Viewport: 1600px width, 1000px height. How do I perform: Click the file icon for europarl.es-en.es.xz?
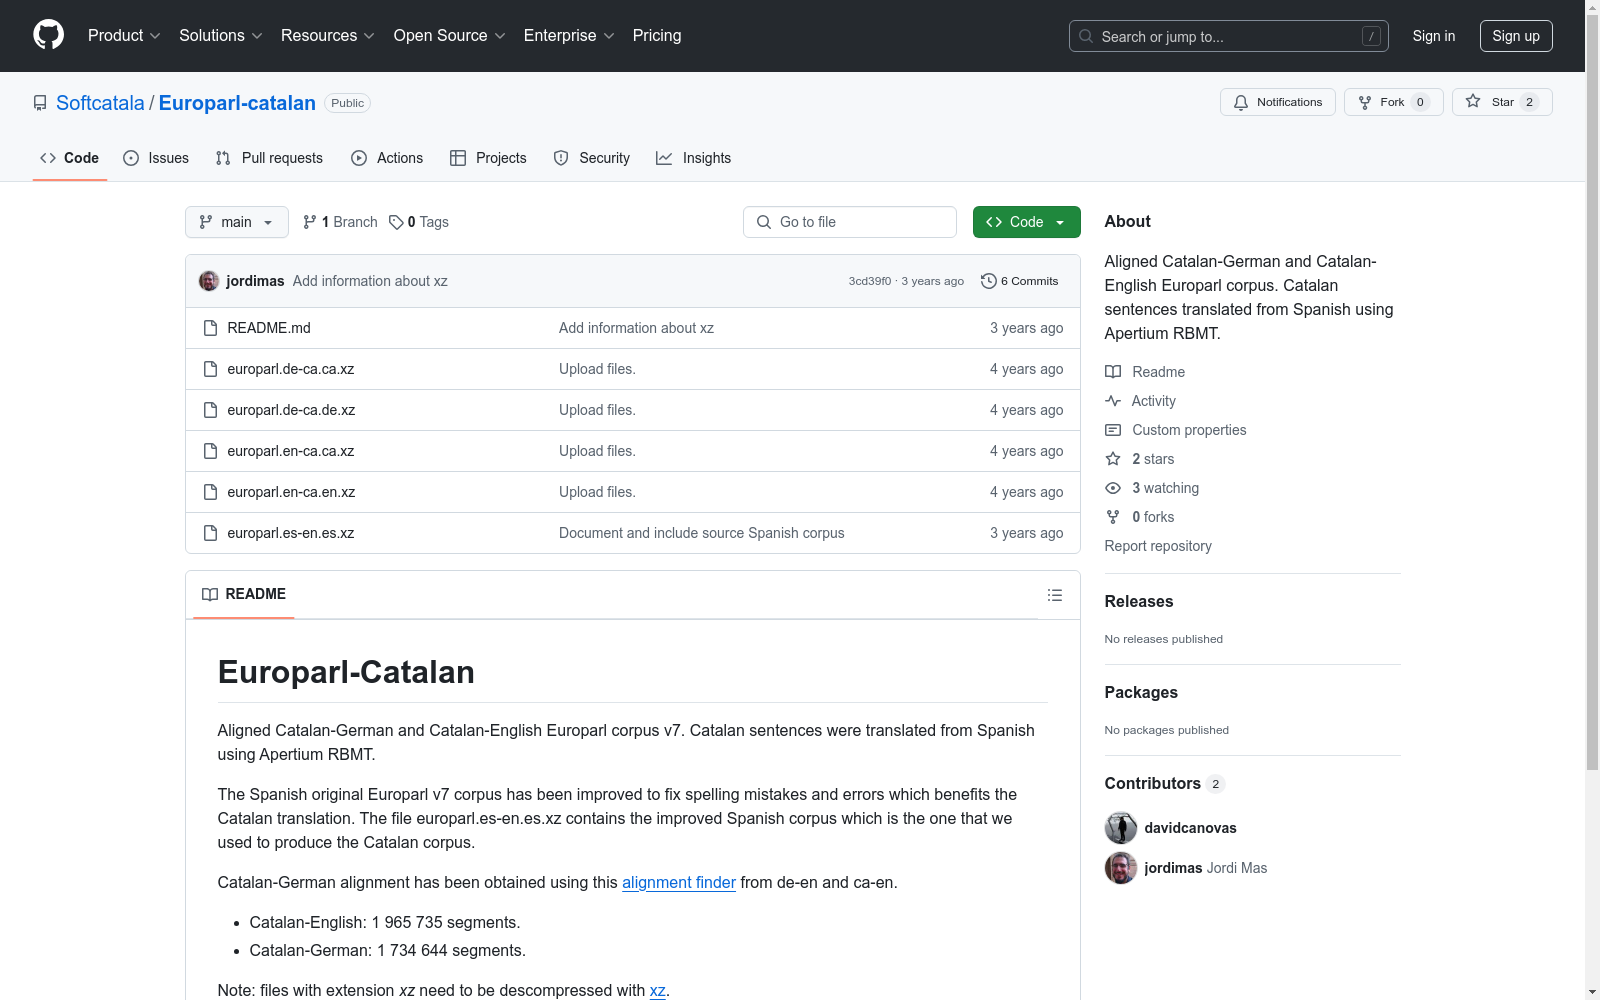[210, 533]
